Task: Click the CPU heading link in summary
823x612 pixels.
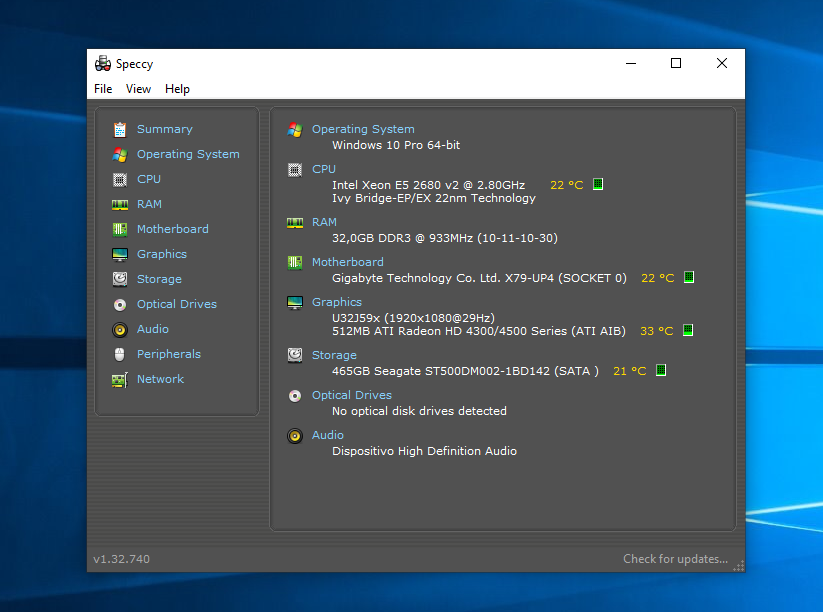Action: click(324, 169)
